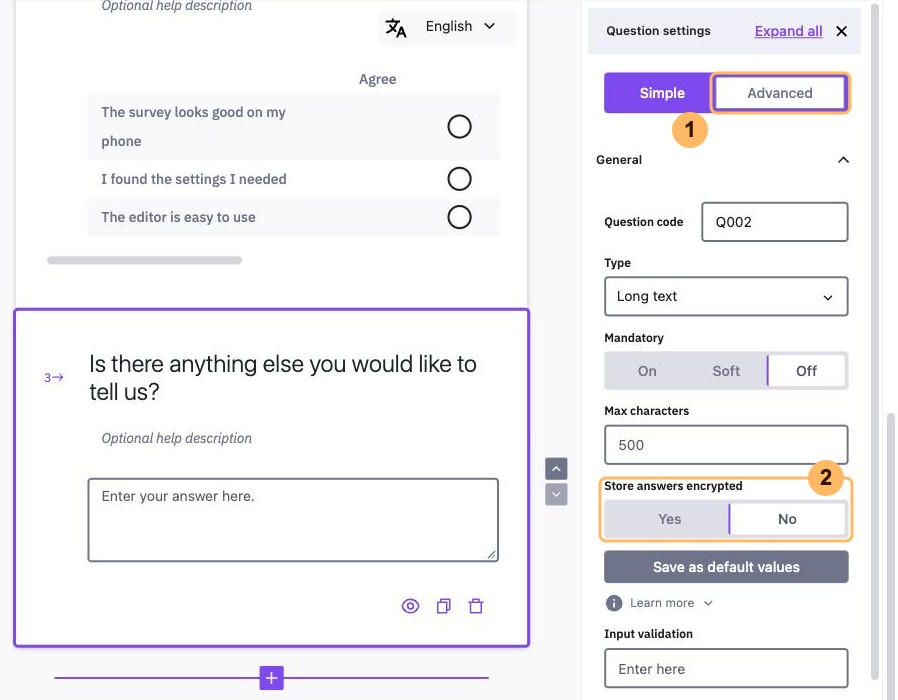The width and height of the screenshot is (898, 700).
Task: Click the 'The editor is easy to use' subquestion text
Action: coord(178,217)
